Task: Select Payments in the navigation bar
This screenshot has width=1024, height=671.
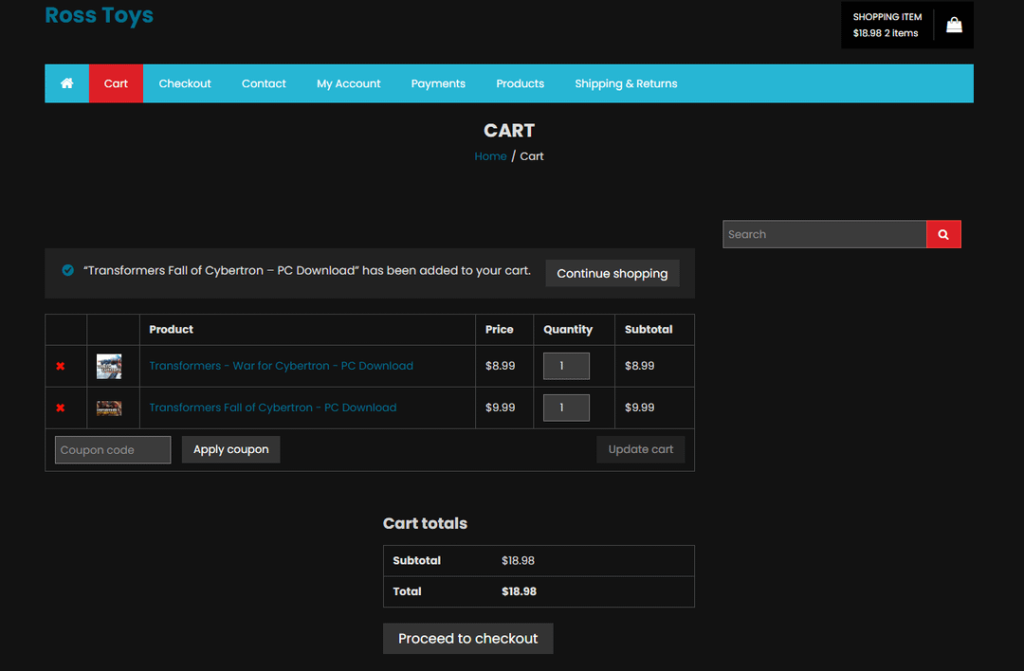Action: (438, 84)
